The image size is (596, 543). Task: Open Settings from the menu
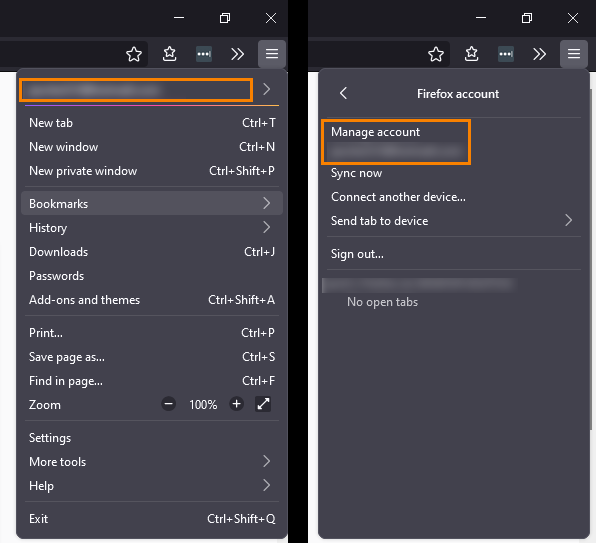tap(152, 437)
